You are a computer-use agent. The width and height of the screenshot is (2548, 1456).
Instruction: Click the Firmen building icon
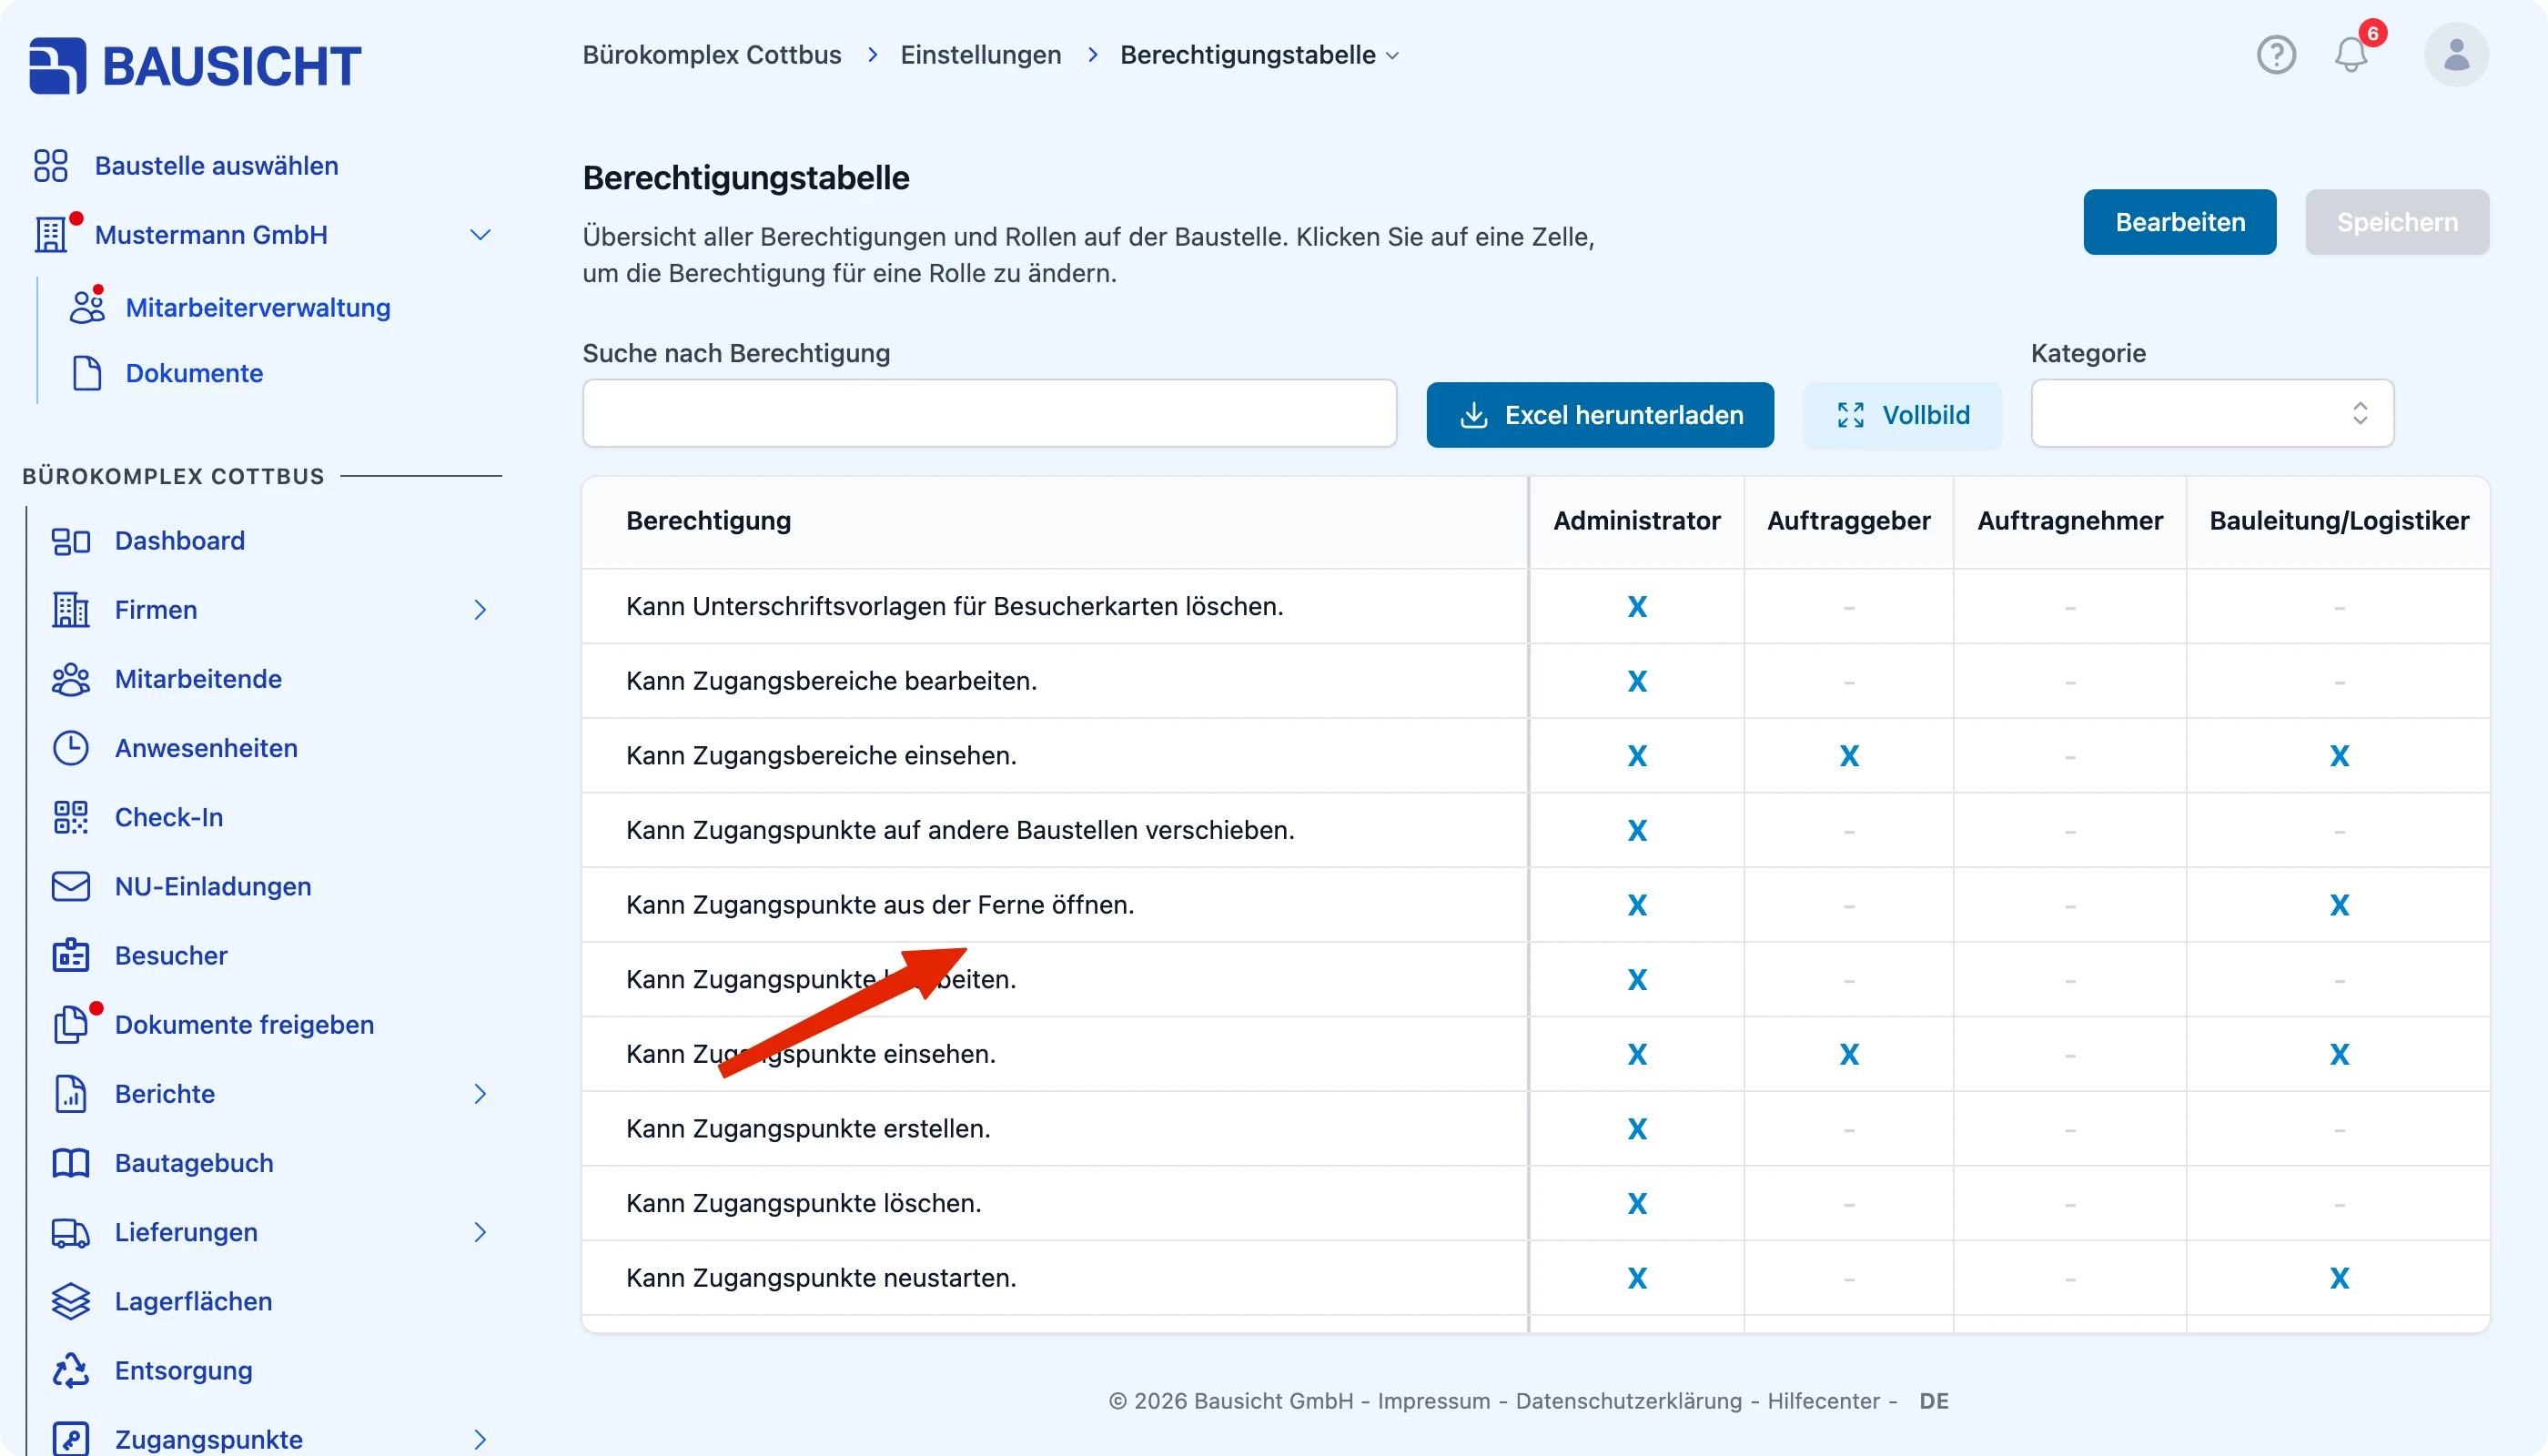pos(71,610)
